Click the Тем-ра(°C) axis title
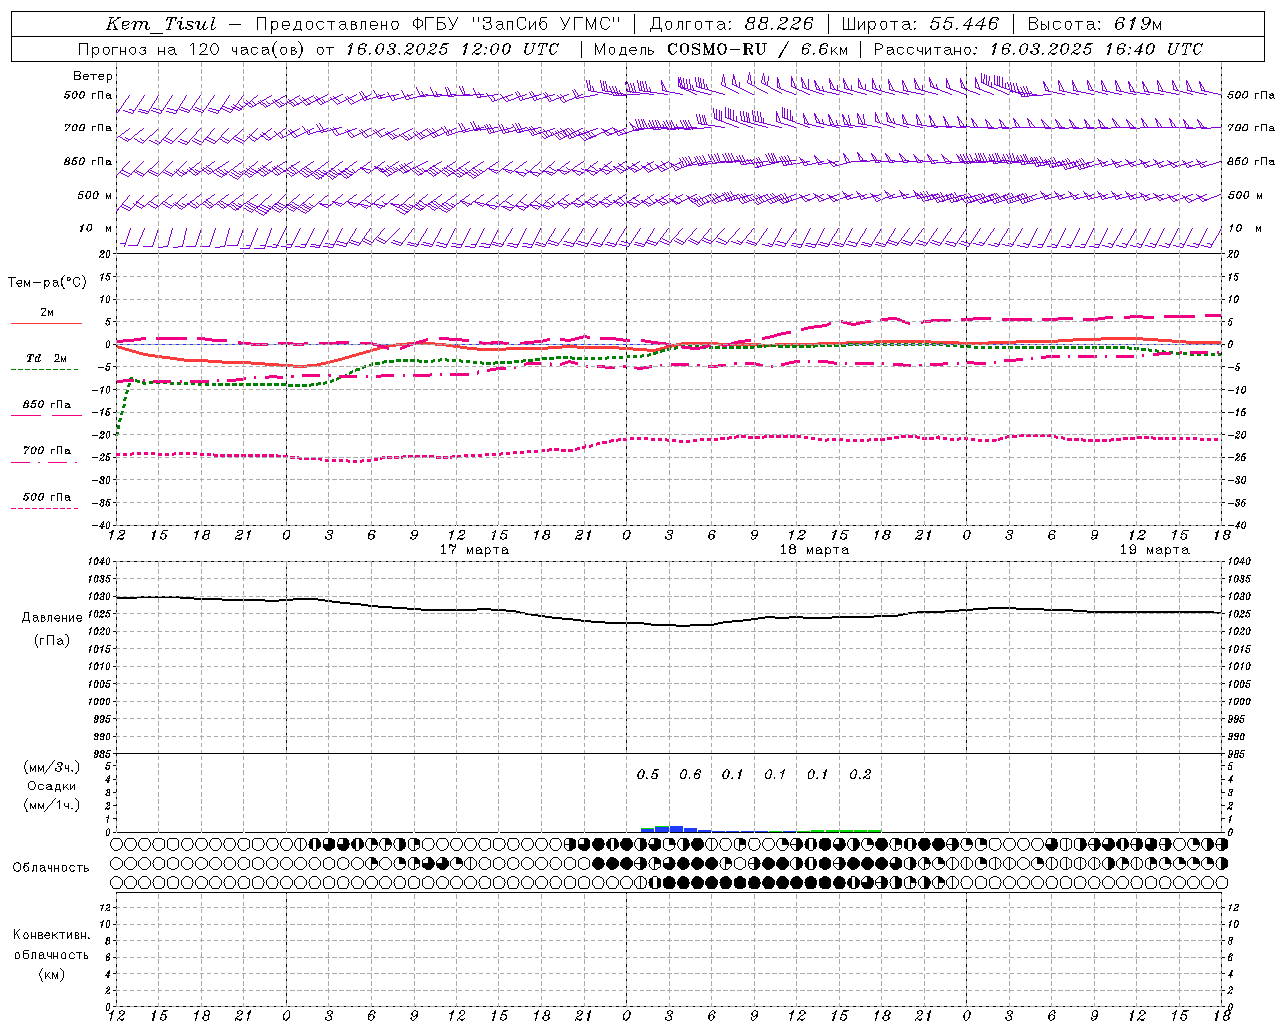1280x1024 pixels. [x=47, y=283]
